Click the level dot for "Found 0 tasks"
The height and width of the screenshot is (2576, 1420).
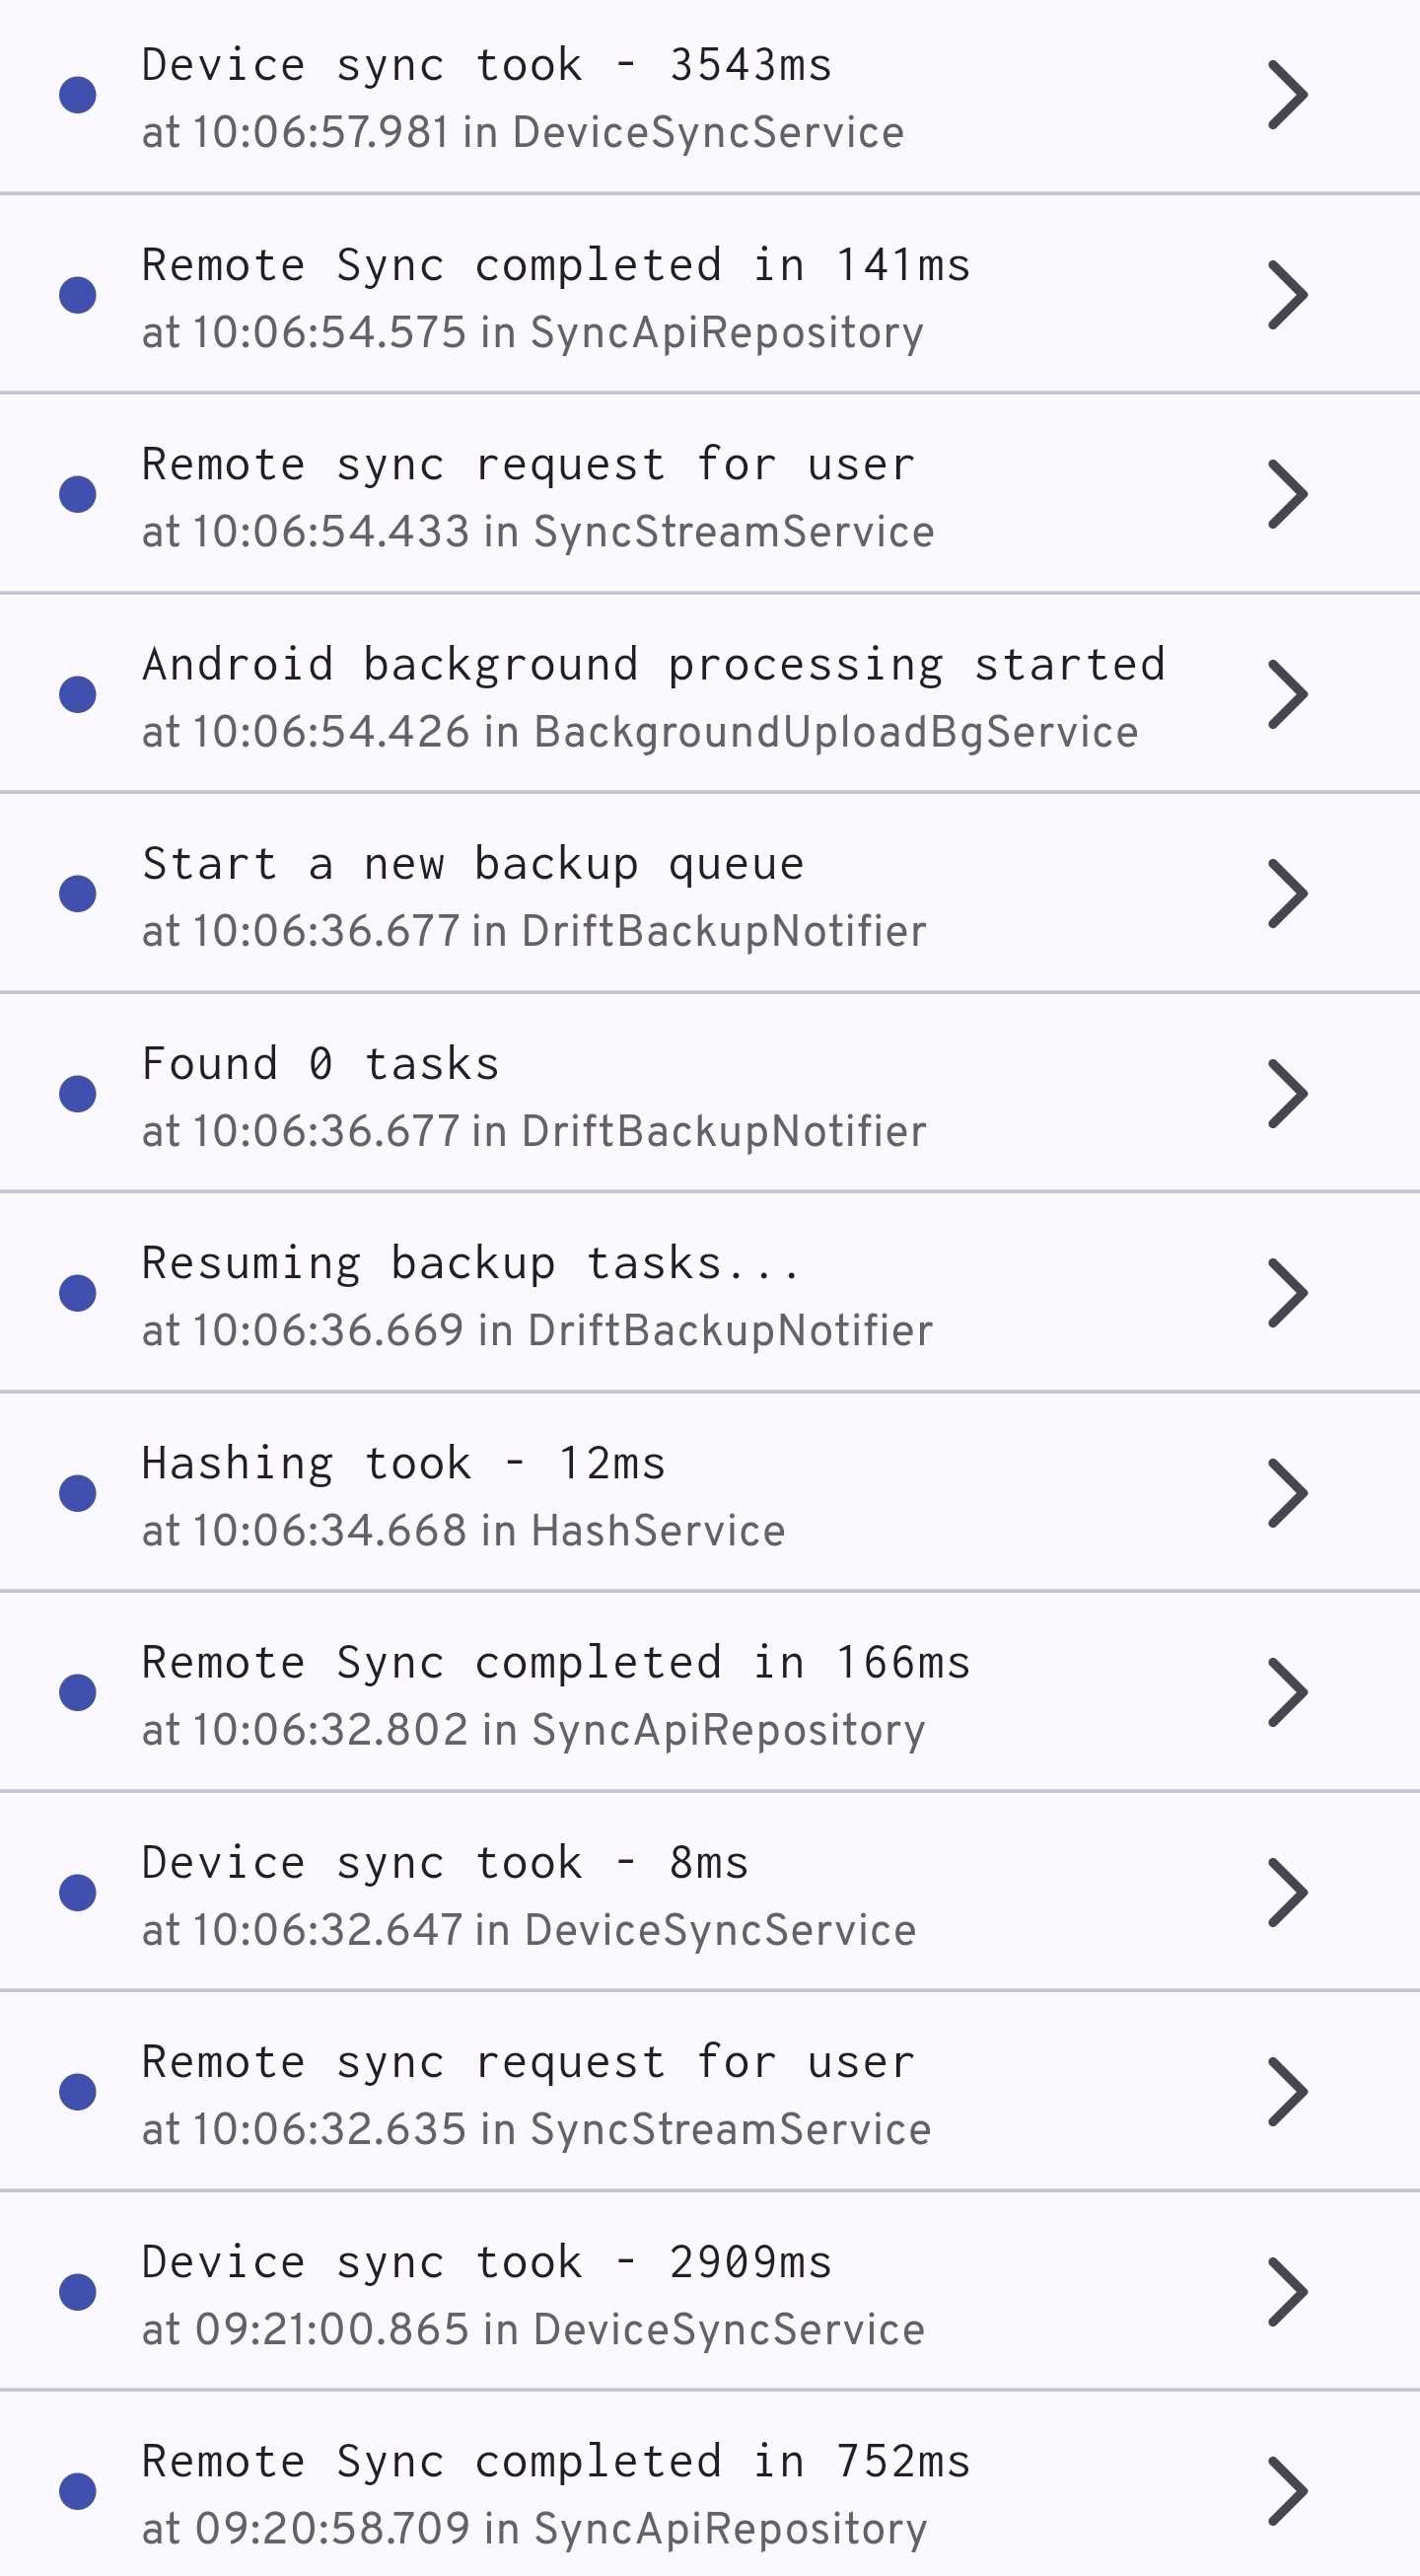point(78,1093)
